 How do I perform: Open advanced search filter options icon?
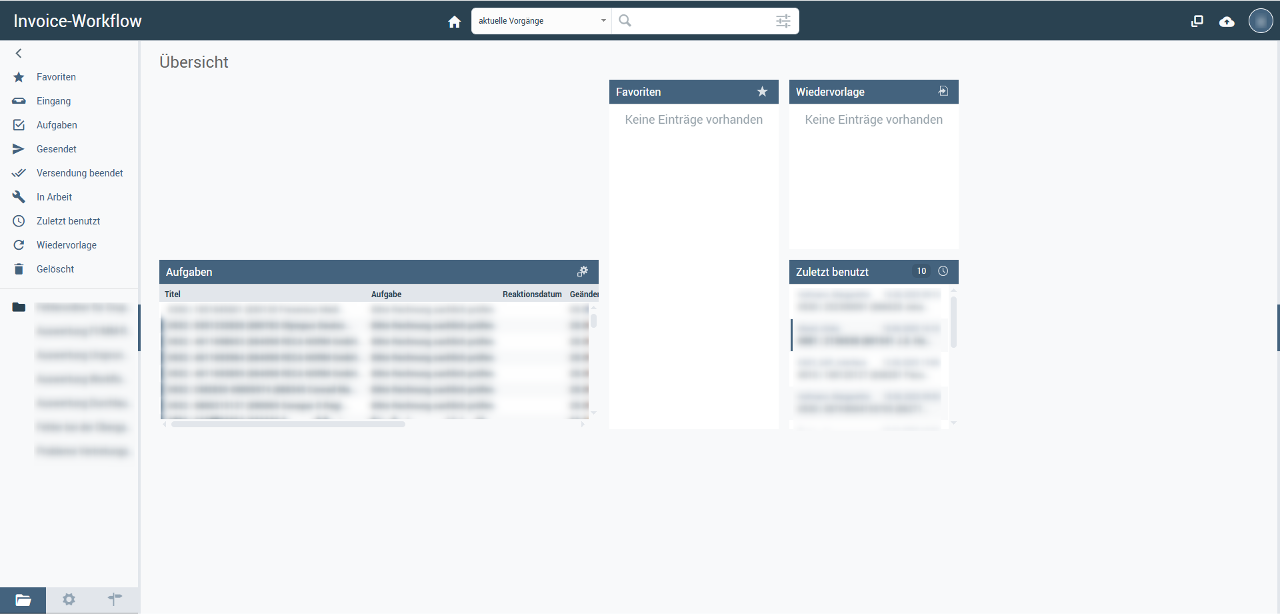(783, 21)
